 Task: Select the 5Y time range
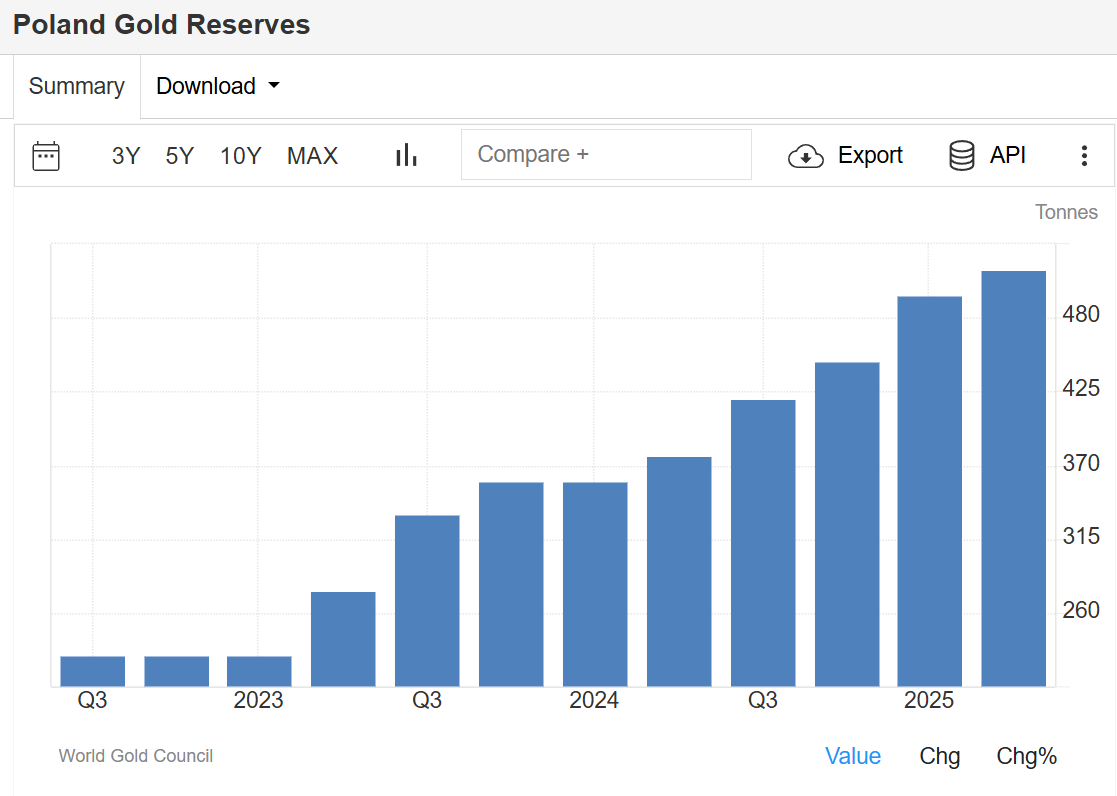click(x=180, y=156)
